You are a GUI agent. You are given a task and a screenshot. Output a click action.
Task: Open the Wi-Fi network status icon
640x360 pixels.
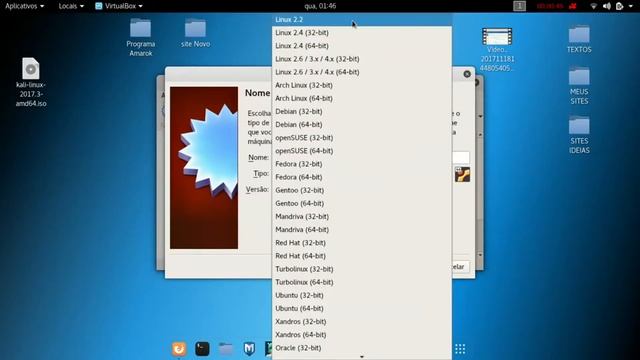(x=594, y=6)
